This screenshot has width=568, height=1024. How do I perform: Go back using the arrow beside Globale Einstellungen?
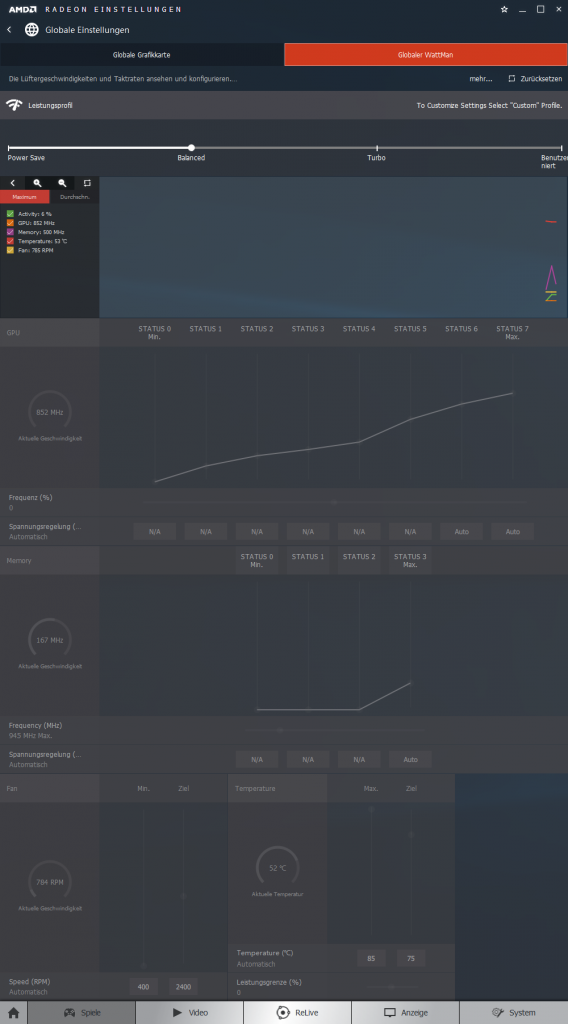point(9,30)
